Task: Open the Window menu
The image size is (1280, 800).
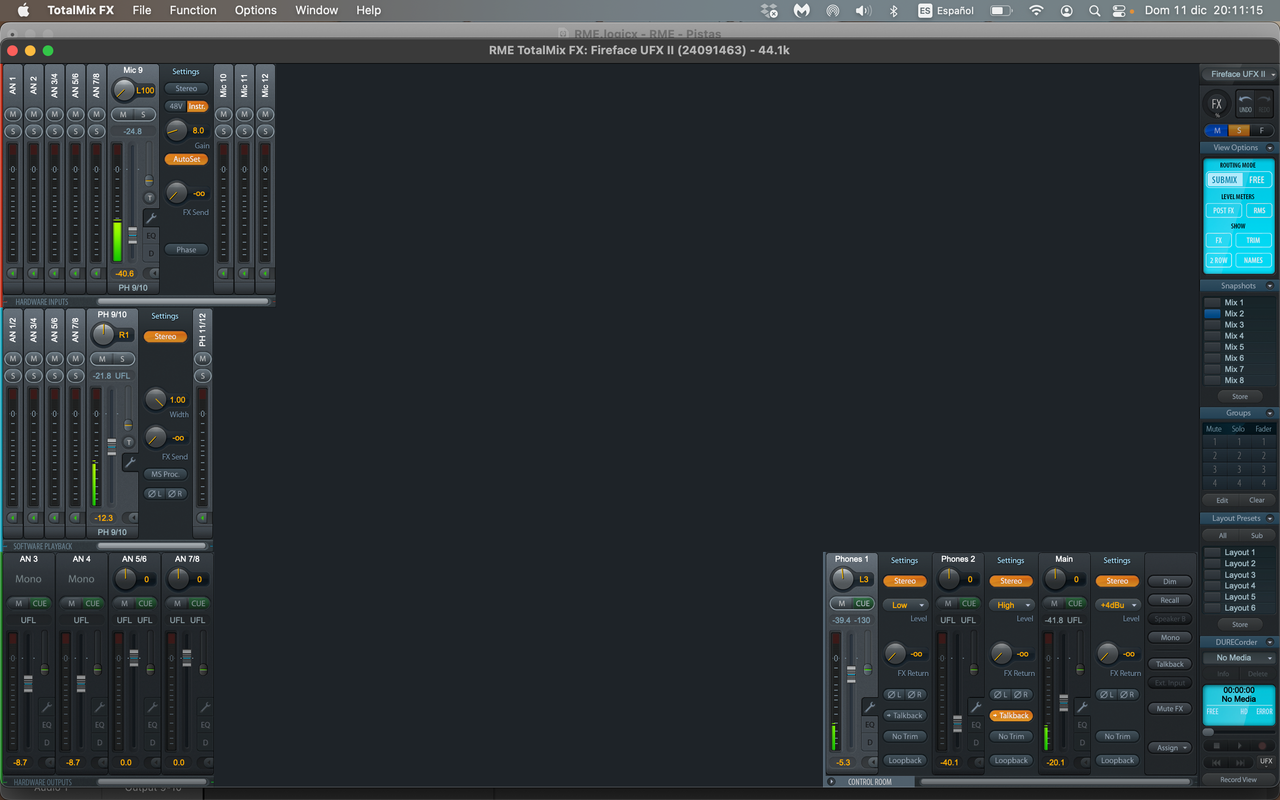Action: point(316,10)
